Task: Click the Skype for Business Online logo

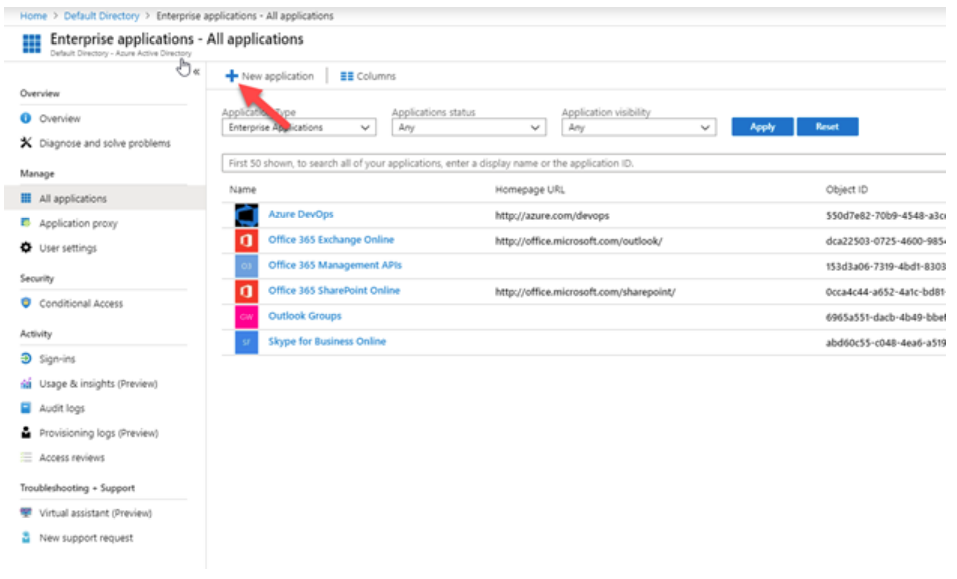Action: (x=247, y=342)
